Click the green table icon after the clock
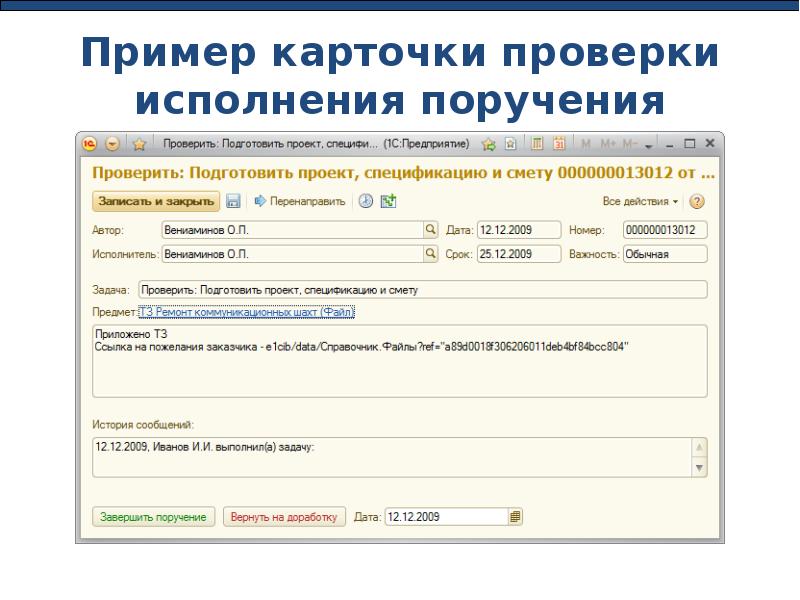The height and width of the screenshot is (600, 800). pos(388,201)
